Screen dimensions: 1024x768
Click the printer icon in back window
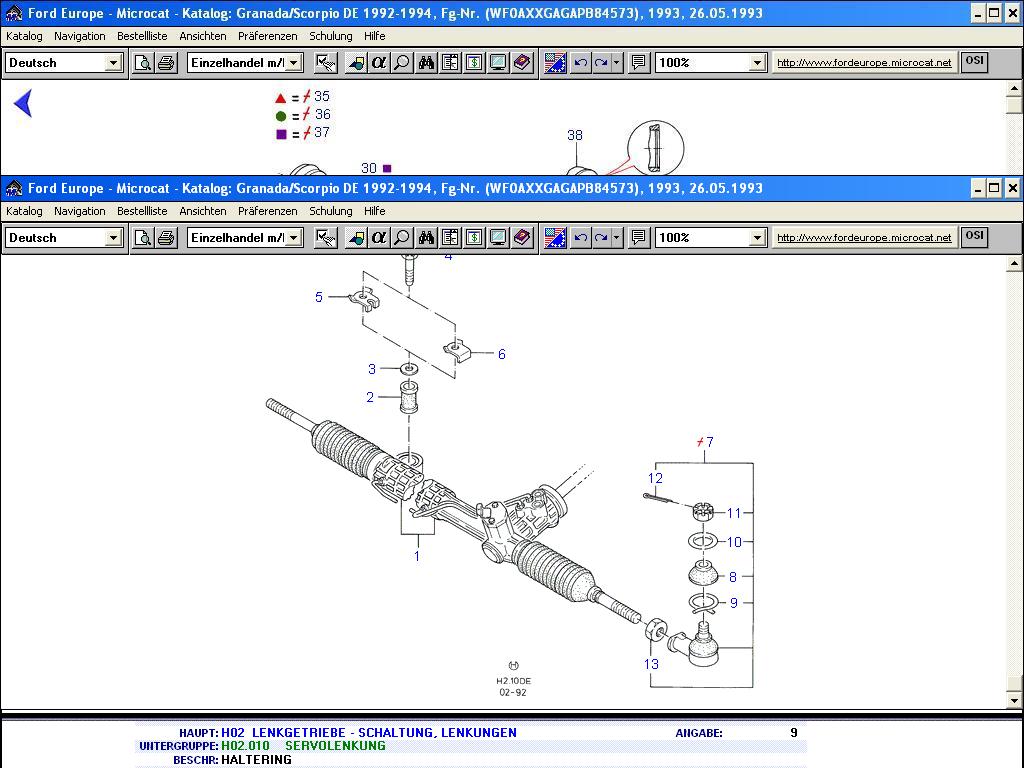click(x=166, y=63)
